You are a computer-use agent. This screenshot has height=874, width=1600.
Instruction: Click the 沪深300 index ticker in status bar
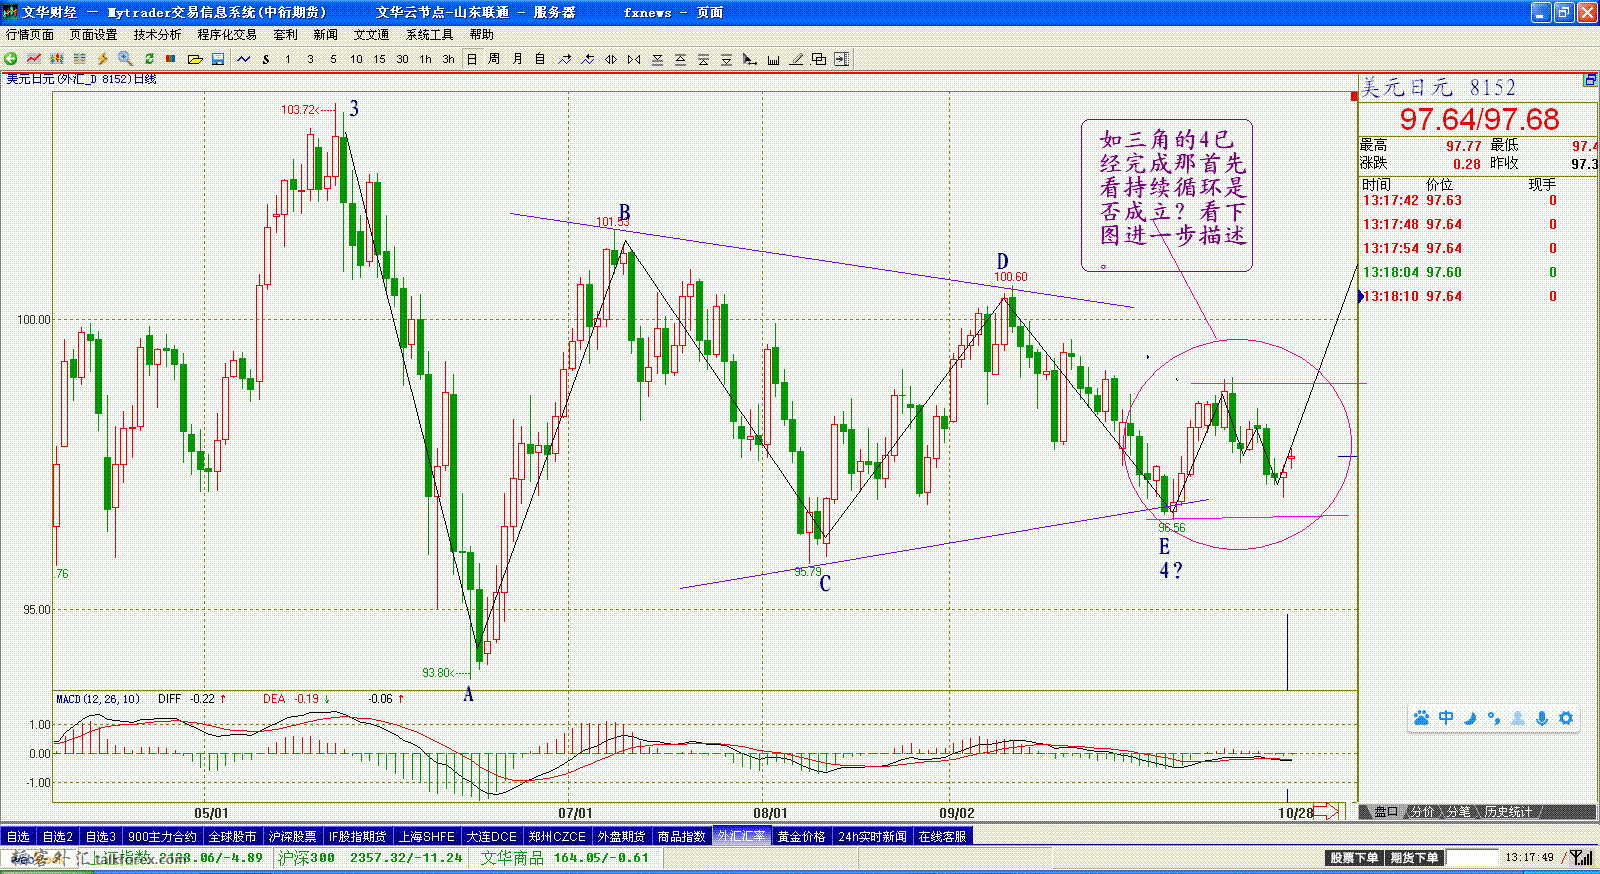[x=370, y=858]
